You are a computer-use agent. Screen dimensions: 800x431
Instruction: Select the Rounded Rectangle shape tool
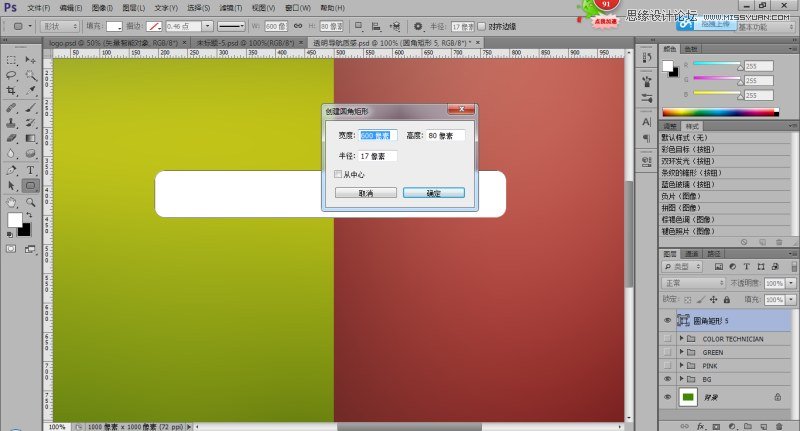tap(31, 186)
